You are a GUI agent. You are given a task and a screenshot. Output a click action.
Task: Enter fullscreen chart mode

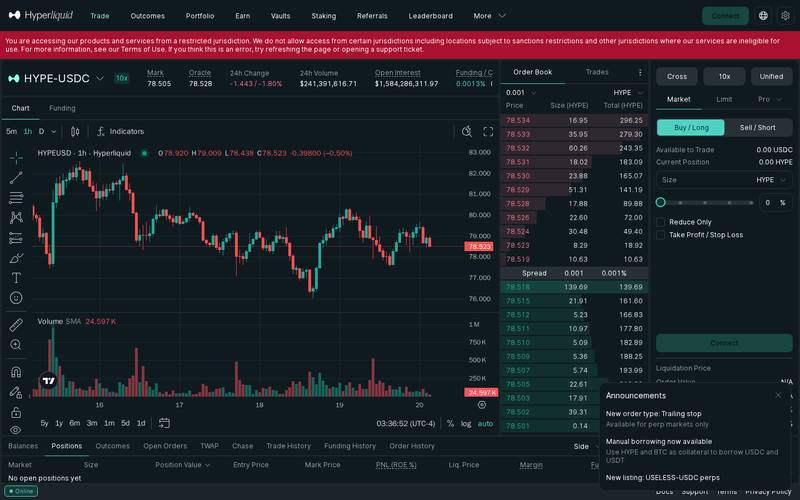(x=488, y=132)
